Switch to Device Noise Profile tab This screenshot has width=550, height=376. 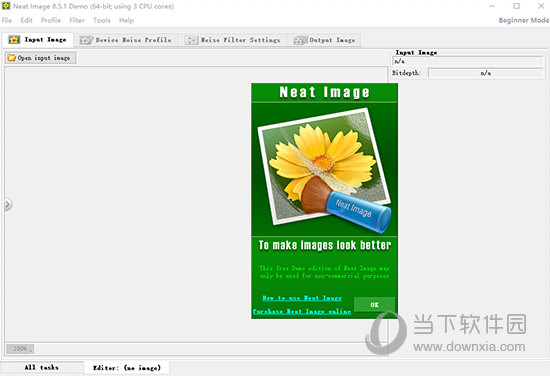click(126, 40)
